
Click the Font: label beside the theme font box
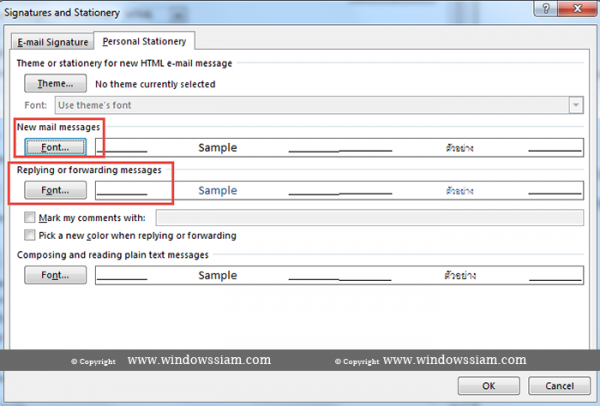click(x=36, y=105)
